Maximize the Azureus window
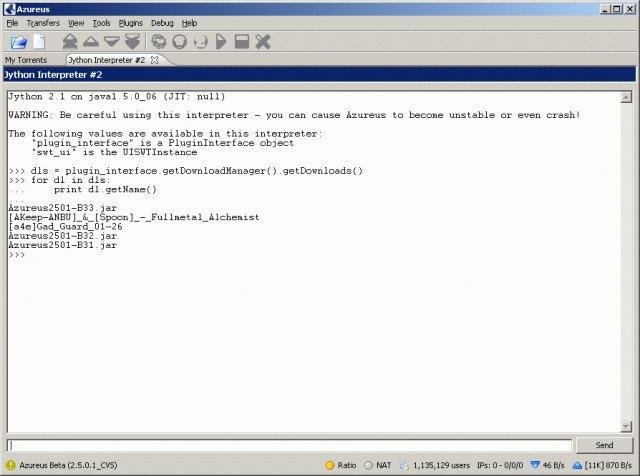The image size is (640, 476). [x=618, y=9]
